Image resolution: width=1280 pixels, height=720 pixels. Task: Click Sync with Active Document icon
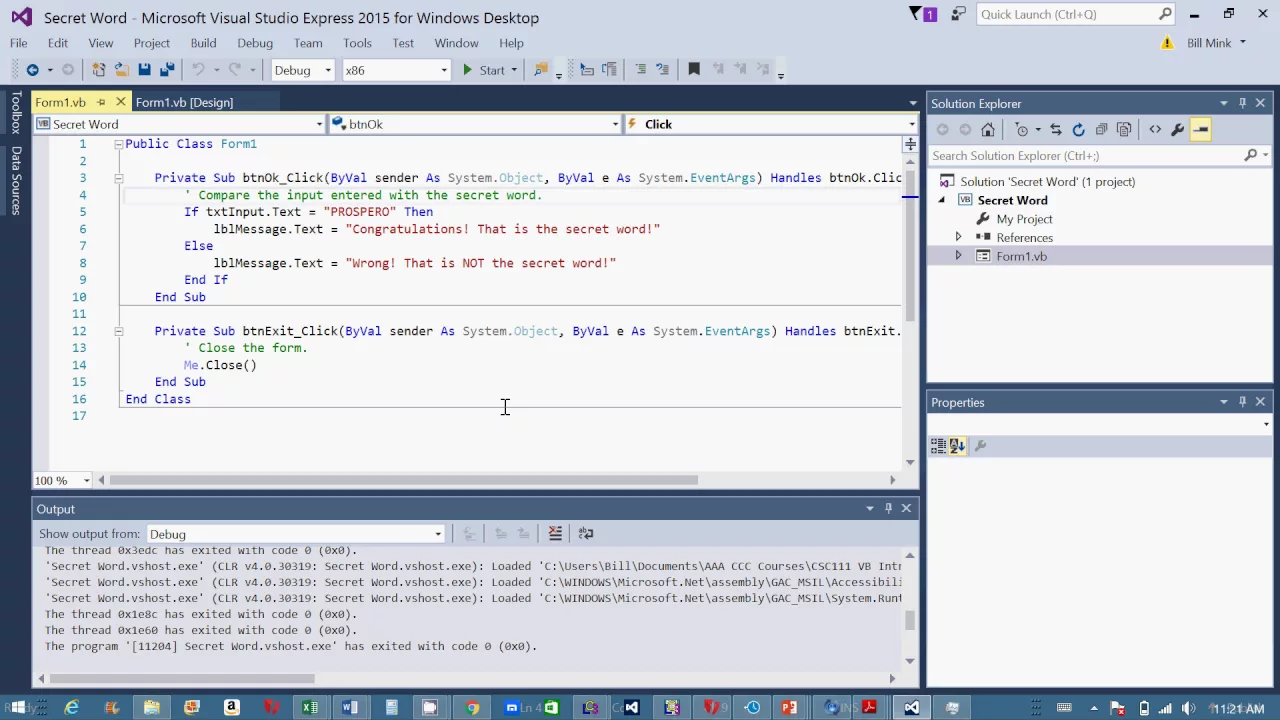click(x=1056, y=130)
